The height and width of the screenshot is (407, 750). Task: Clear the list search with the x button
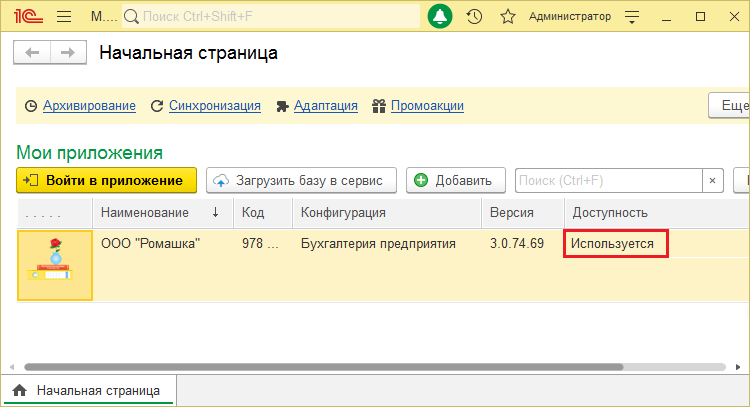(x=713, y=181)
